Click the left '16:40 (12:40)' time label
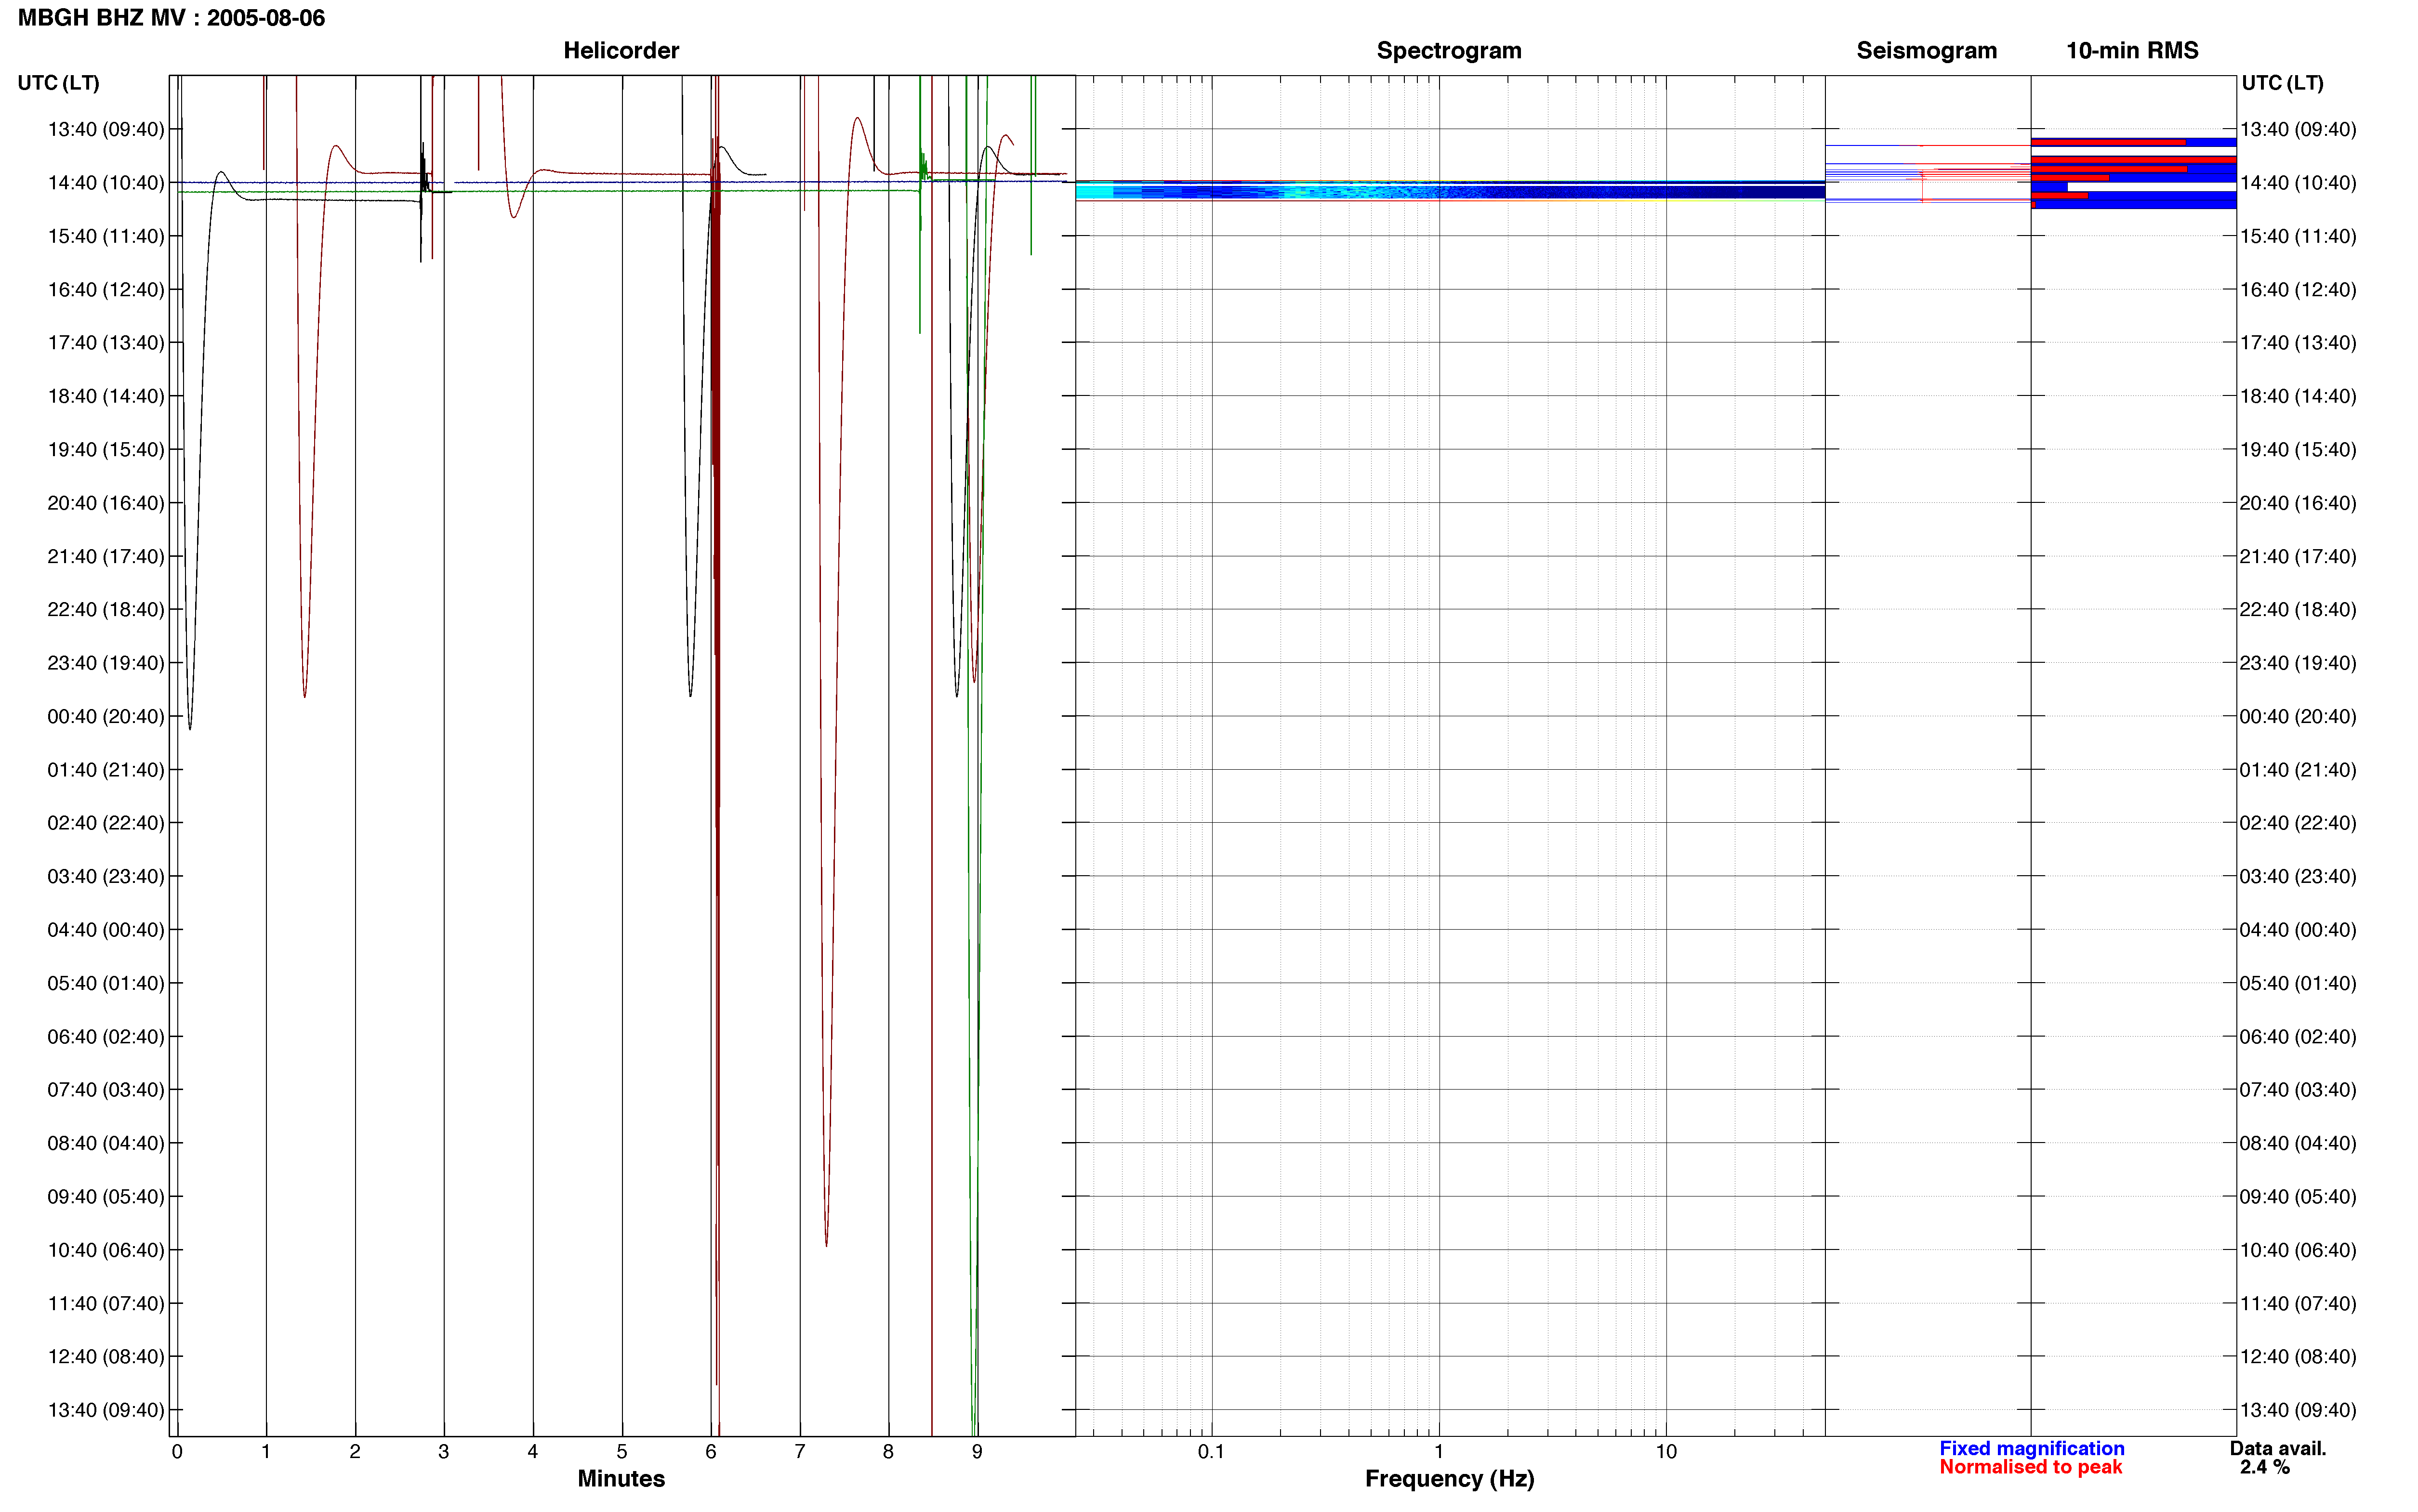Viewport: 2418px width, 1512px height. point(106,290)
